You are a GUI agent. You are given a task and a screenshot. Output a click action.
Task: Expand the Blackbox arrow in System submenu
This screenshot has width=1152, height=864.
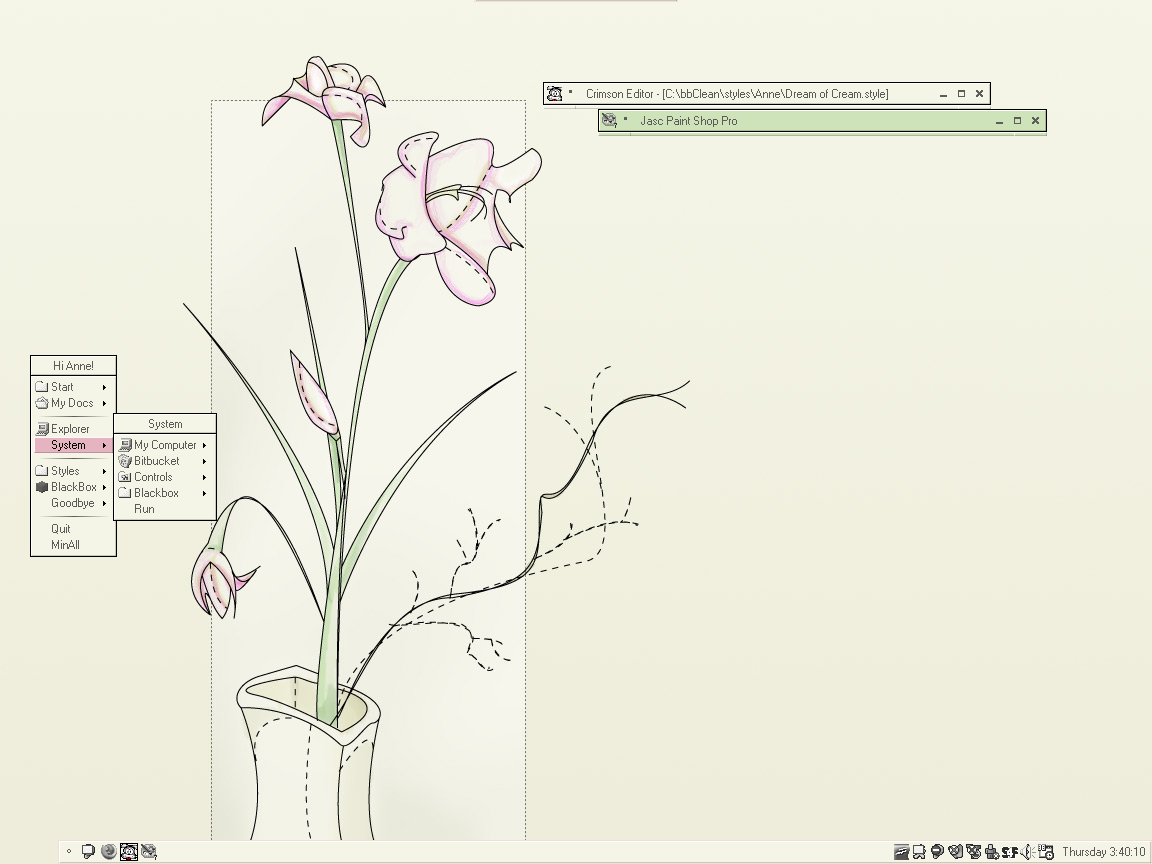coord(204,494)
